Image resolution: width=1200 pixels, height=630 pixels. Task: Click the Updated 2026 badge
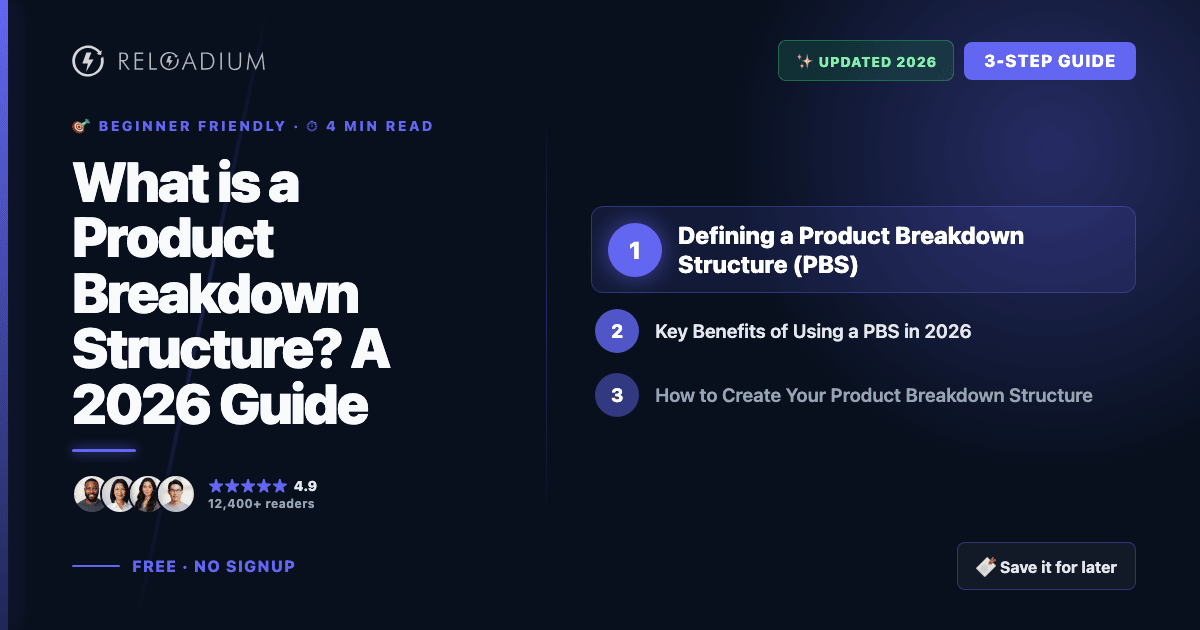[x=866, y=61]
